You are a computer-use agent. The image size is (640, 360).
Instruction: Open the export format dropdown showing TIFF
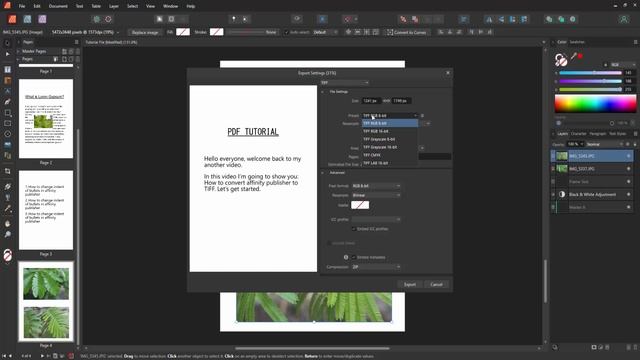coord(344,83)
